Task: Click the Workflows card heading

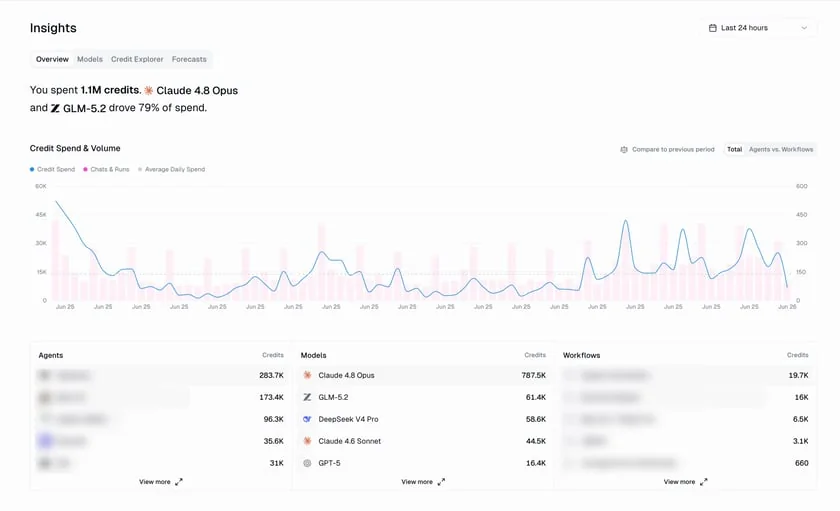Action: [x=581, y=355]
